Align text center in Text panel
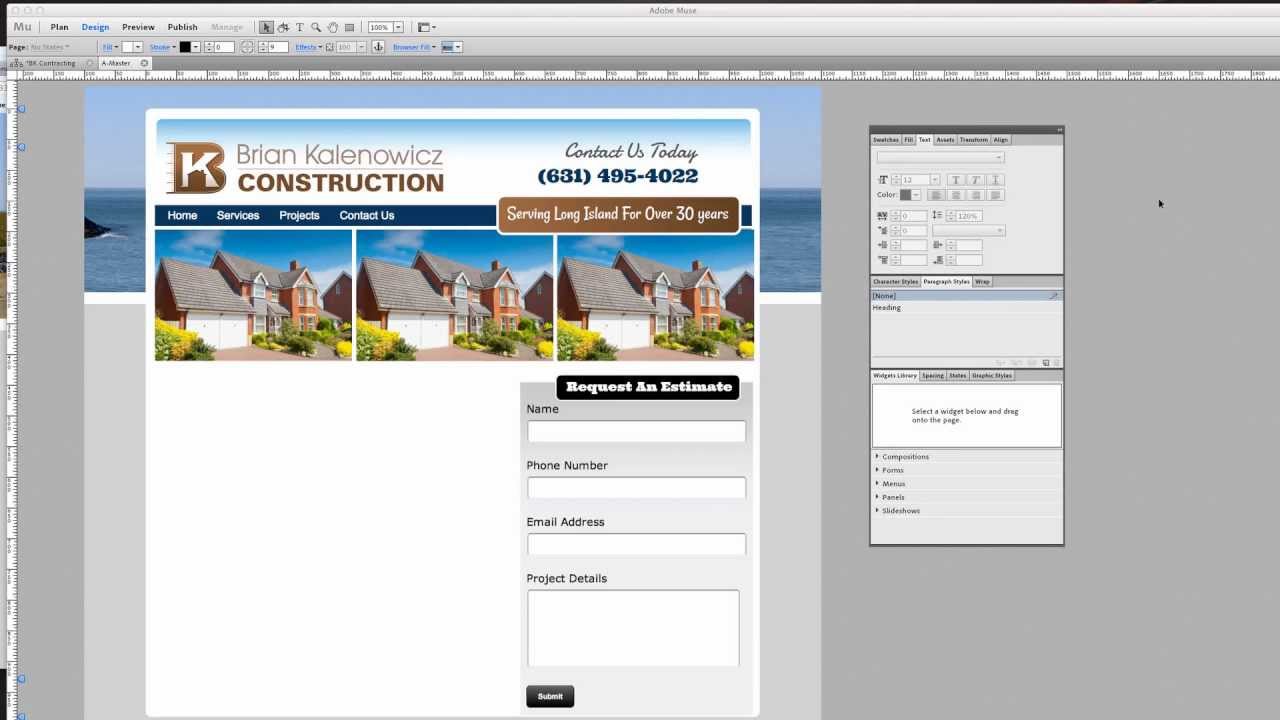The image size is (1280, 720). [956, 195]
